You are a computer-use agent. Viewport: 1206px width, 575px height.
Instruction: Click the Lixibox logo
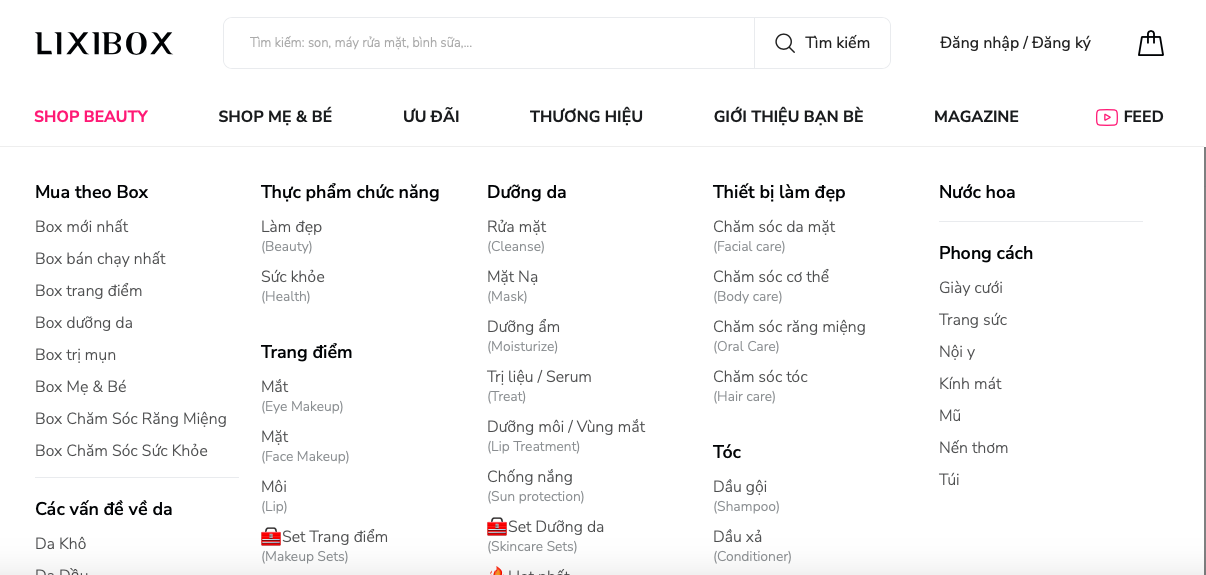[104, 43]
